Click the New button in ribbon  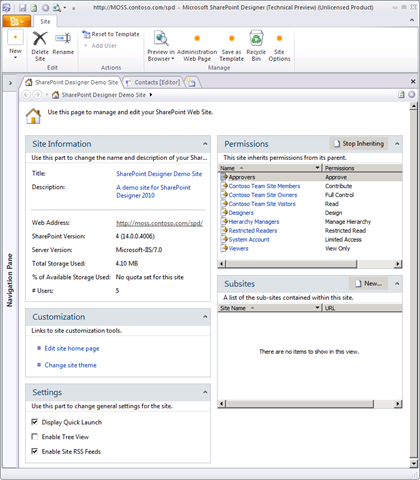15,44
